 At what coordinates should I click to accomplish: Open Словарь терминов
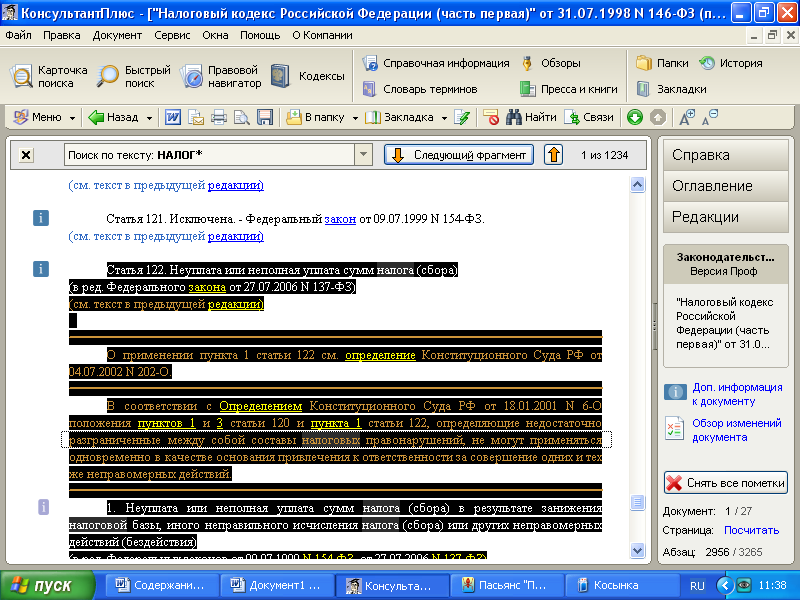point(420,89)
